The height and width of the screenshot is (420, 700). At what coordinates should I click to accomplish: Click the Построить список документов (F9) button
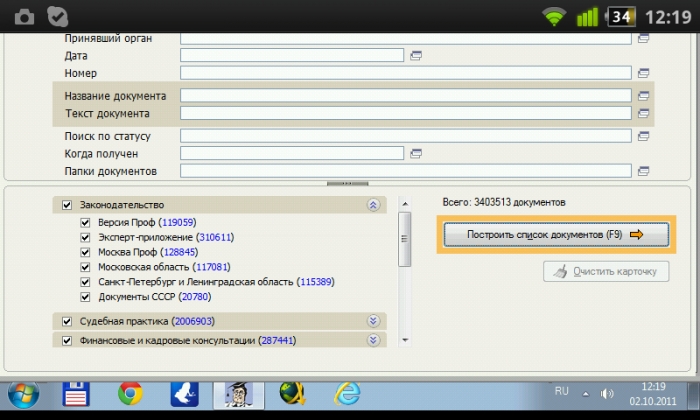(556, 234)
